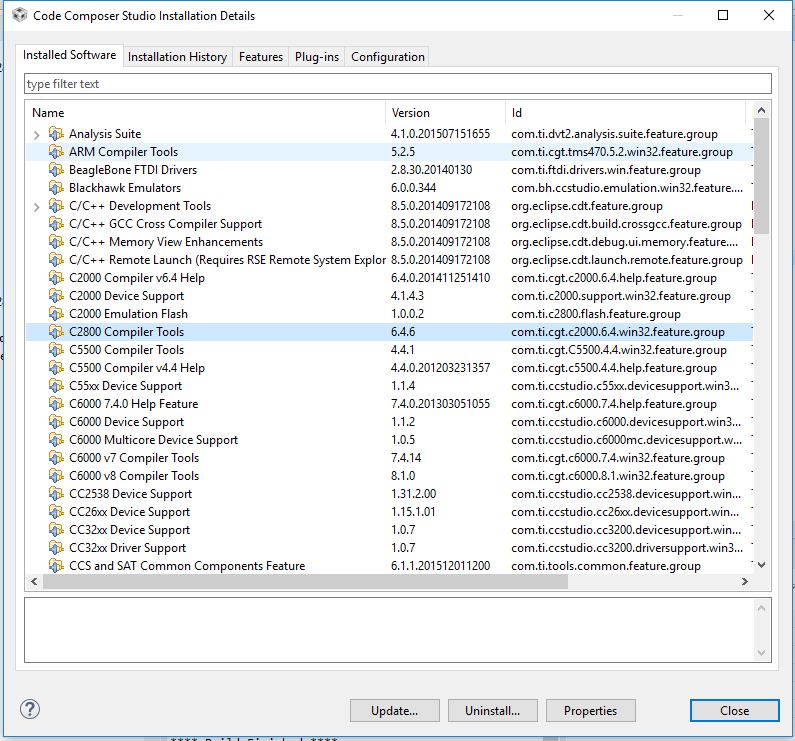The height and width of the screenshot is (741, 795).
Task: Click the C2800 Compiler Tools icon
Action: pyautogui.click(x=56, y=332)
